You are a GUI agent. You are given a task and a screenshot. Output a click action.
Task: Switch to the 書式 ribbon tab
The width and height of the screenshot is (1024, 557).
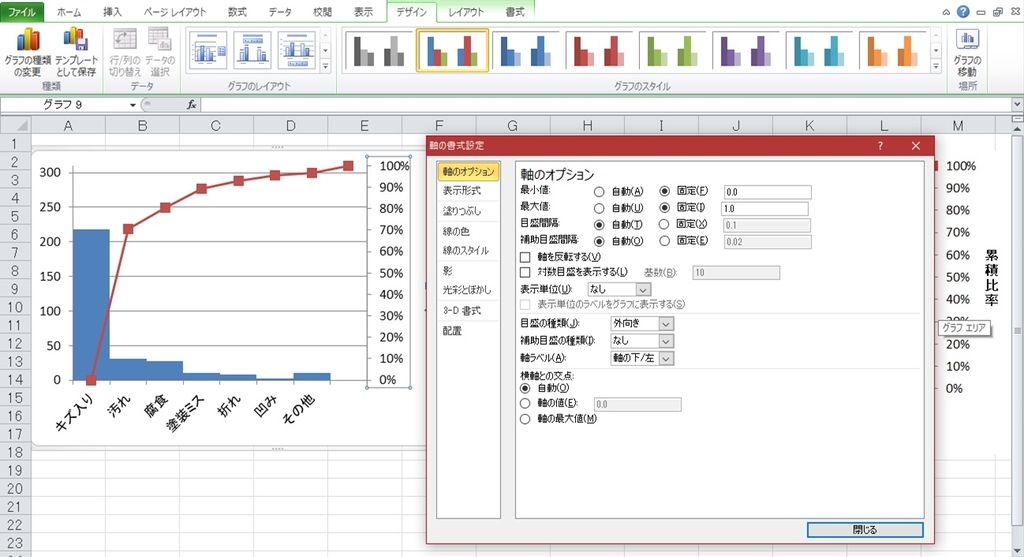(x=515, y=12)
